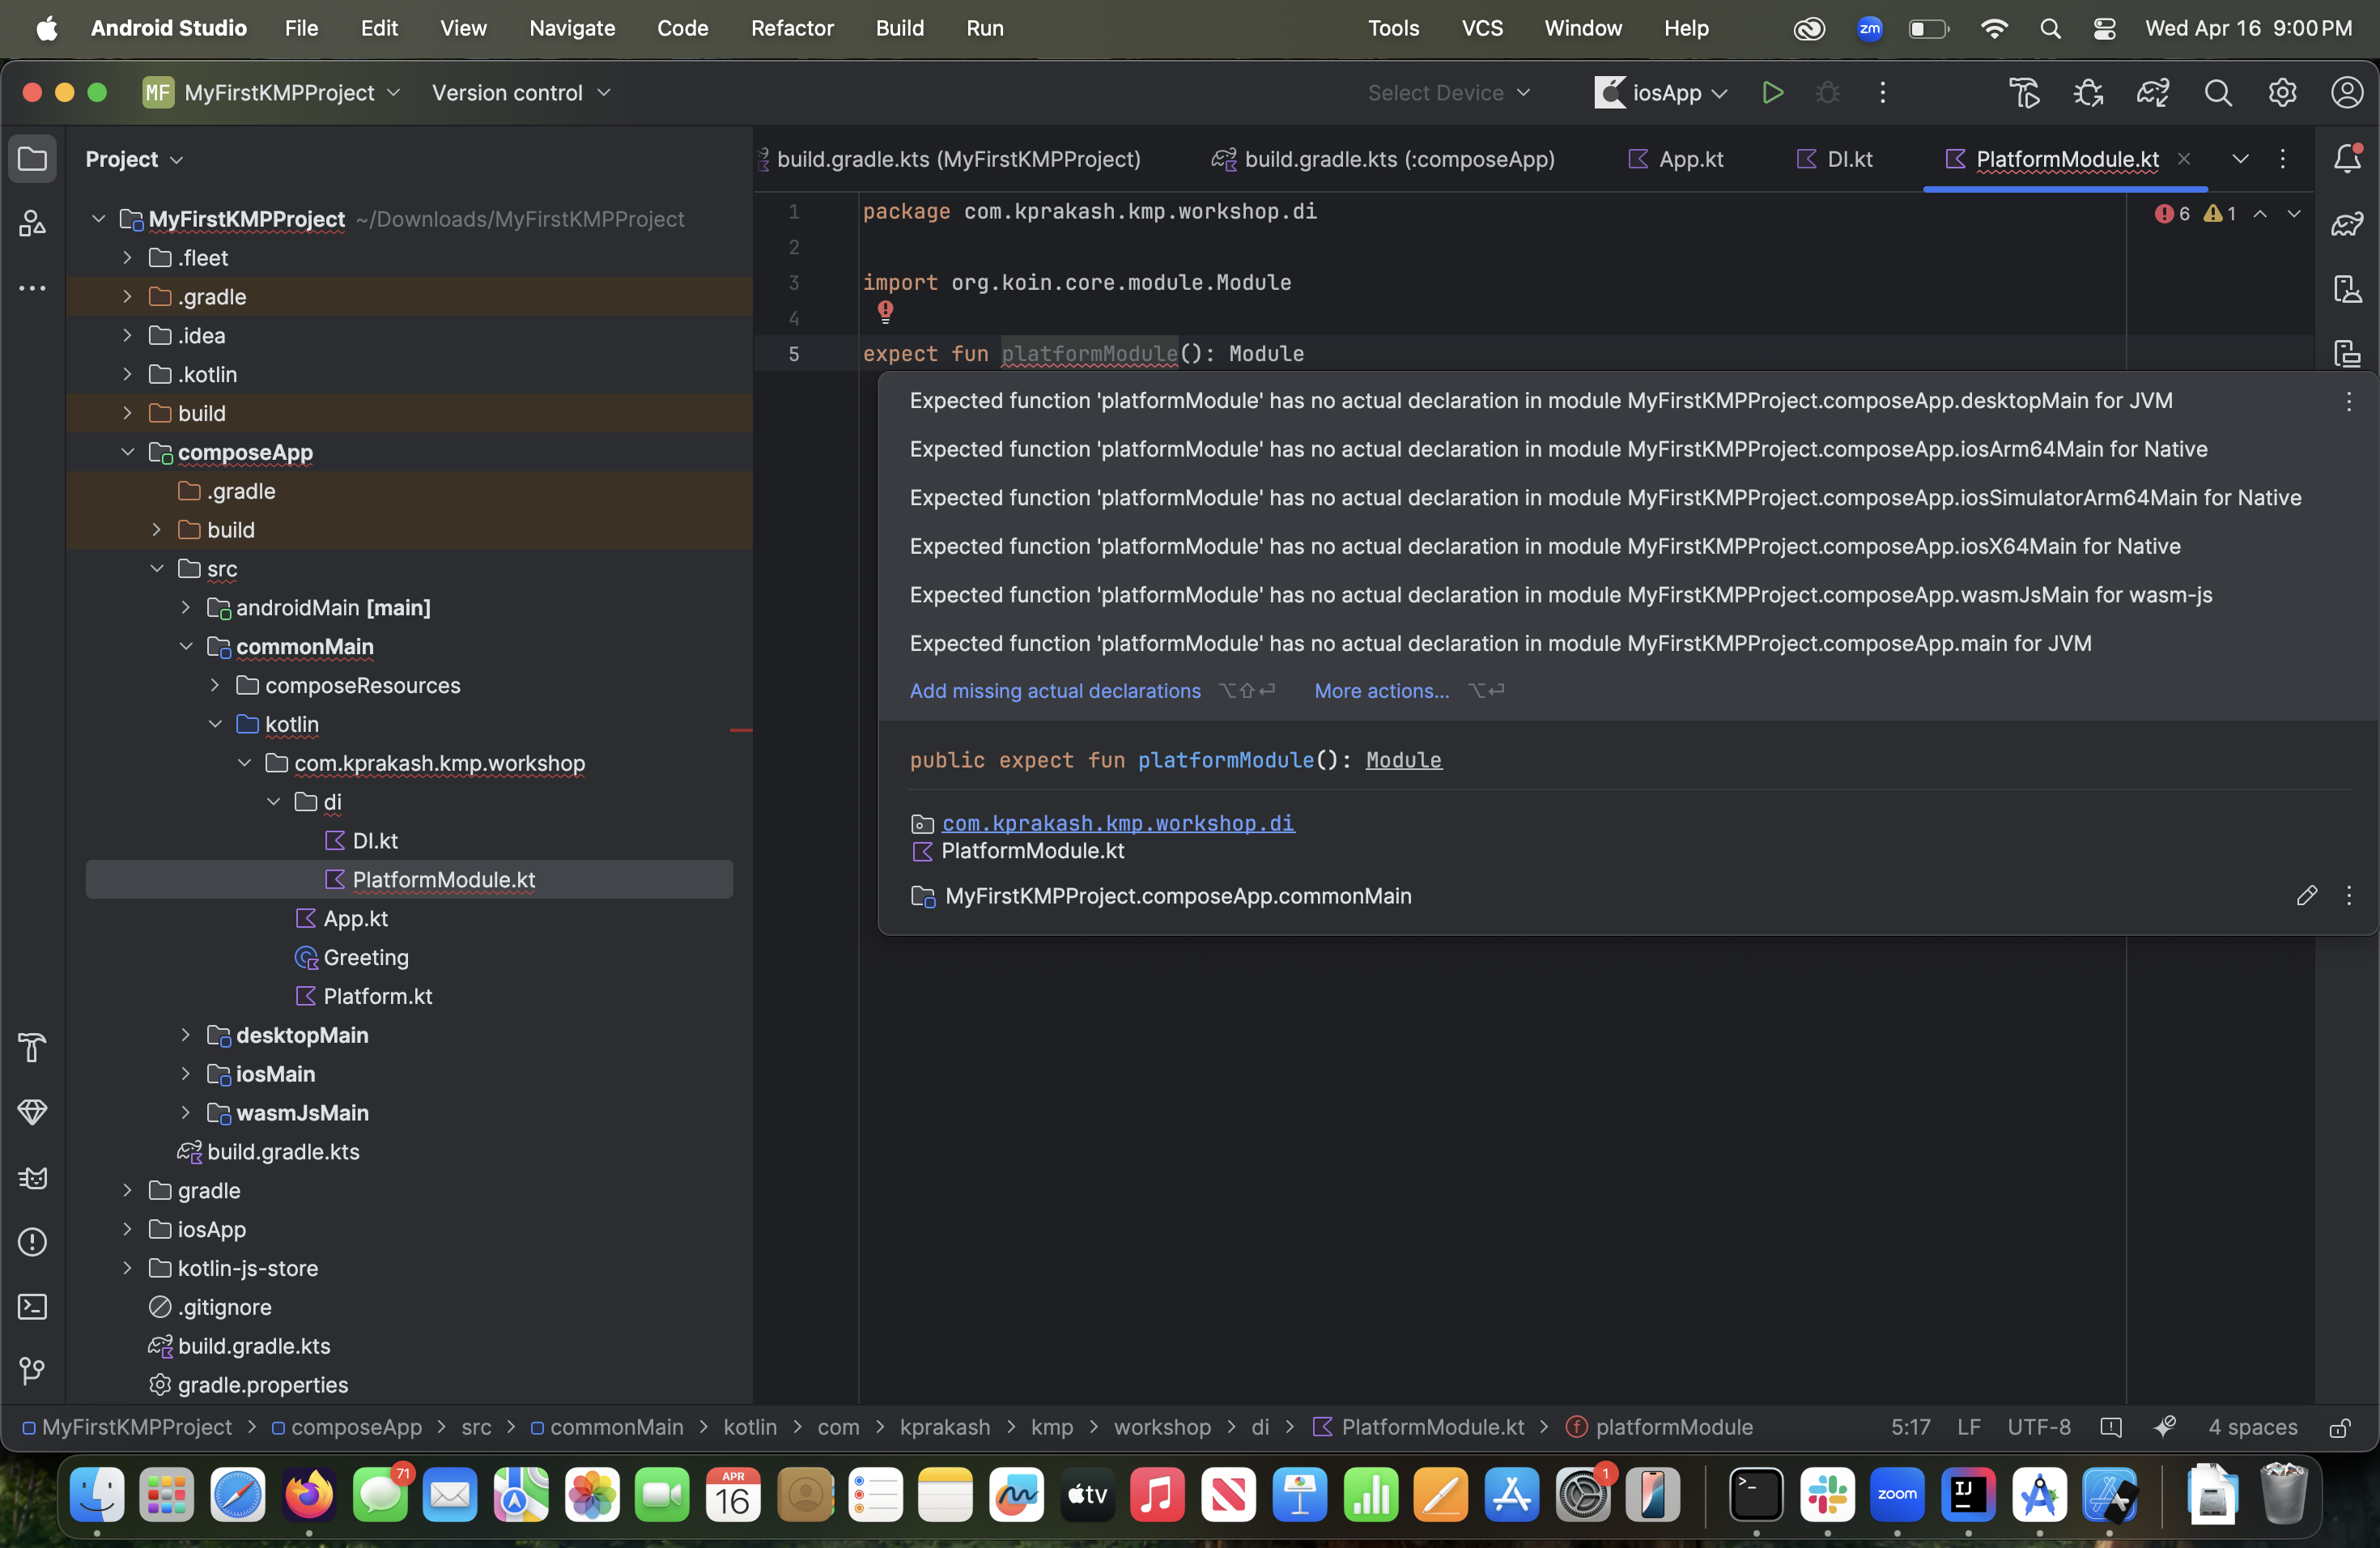The width and height of the screenshot is (2380, 1548).
Task: Open the MyFirstKMPProject project dropdown
Action: [x=272, y=93]
